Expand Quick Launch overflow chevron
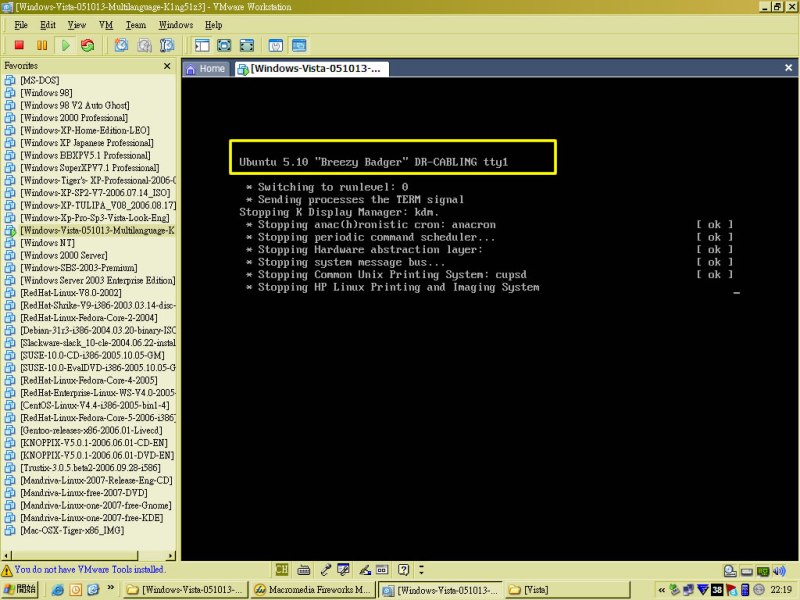 111,588
